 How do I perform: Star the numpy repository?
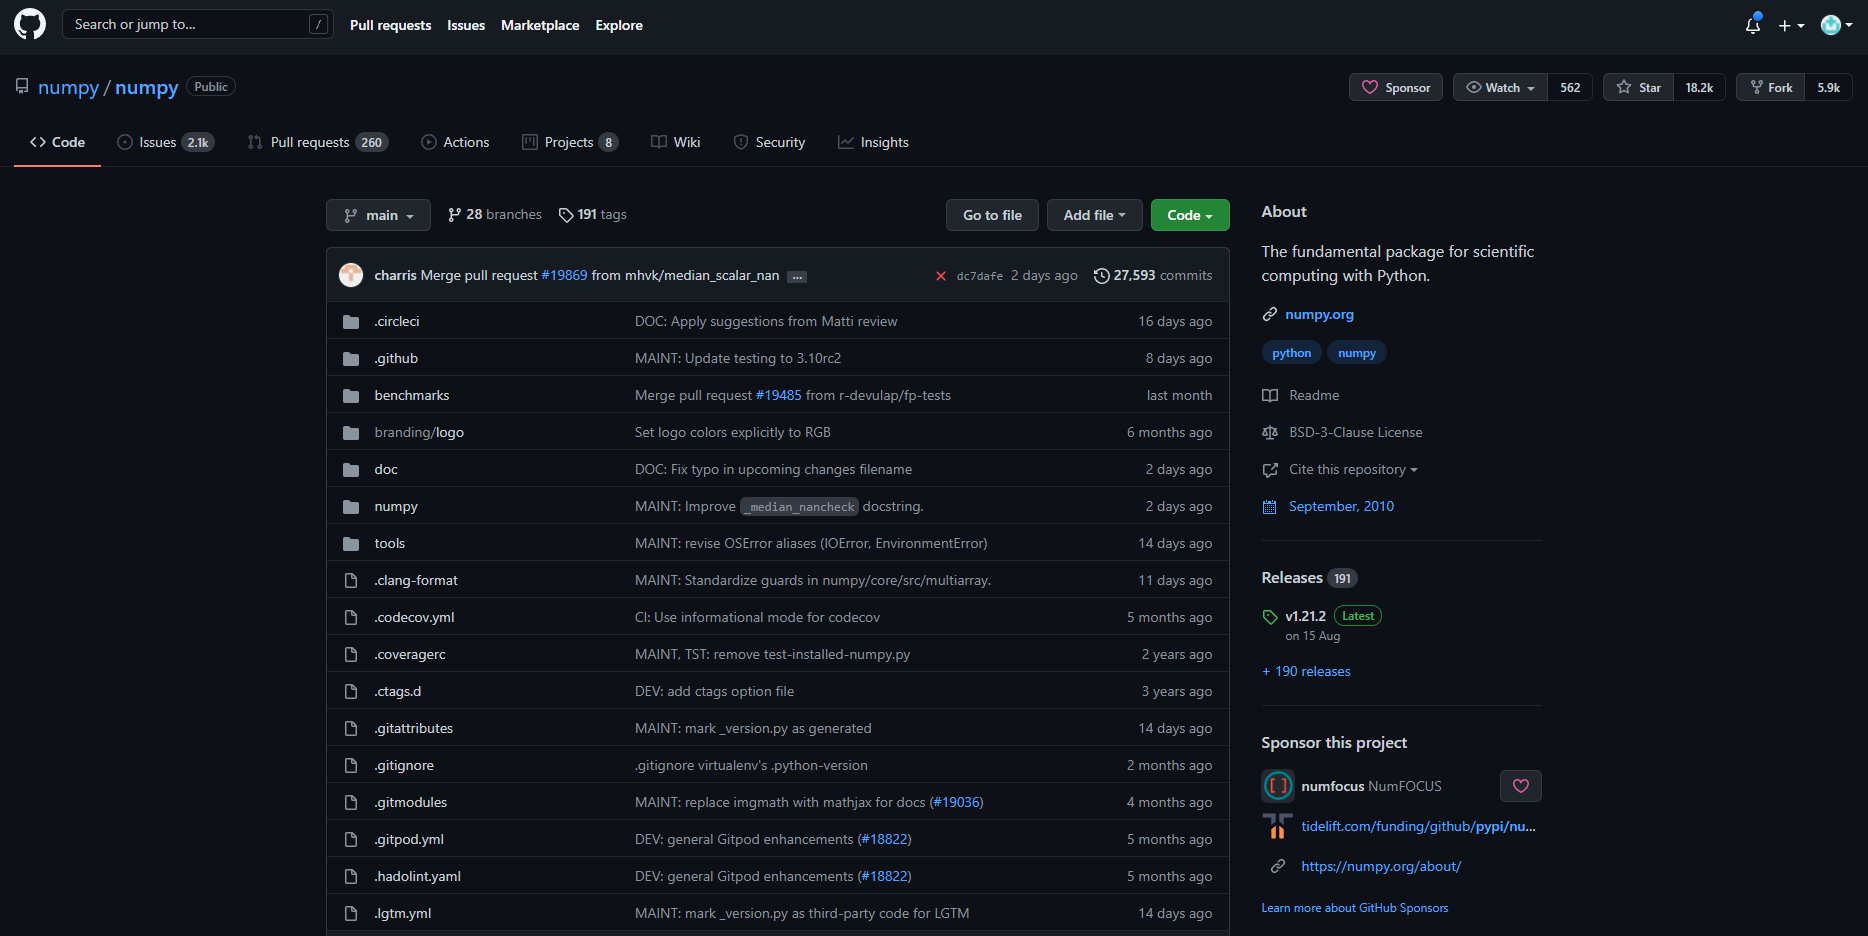(1638, 88)
